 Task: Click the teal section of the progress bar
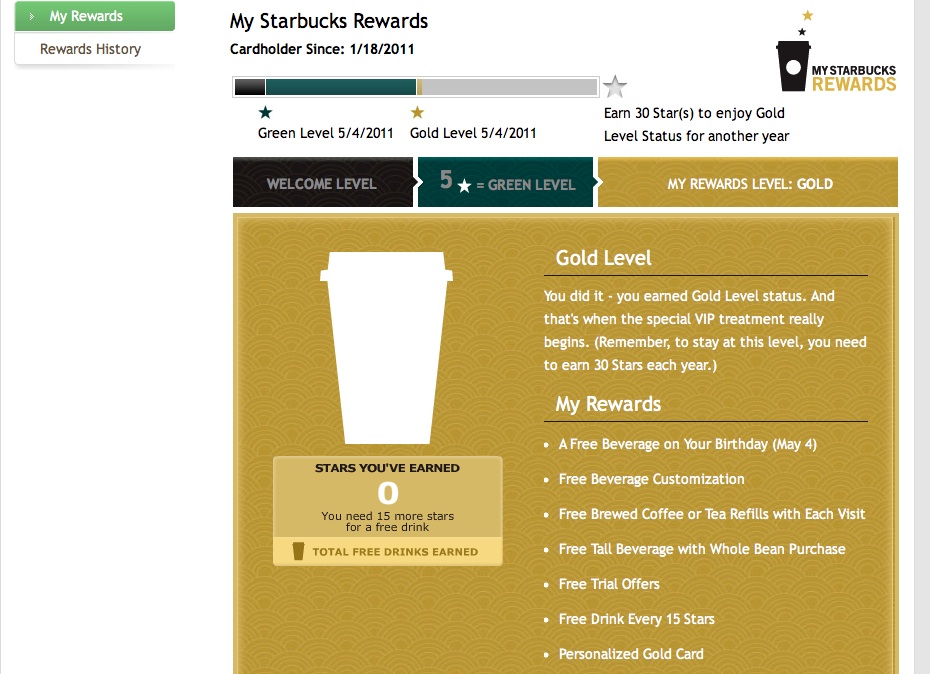click(x=340, y=87)
